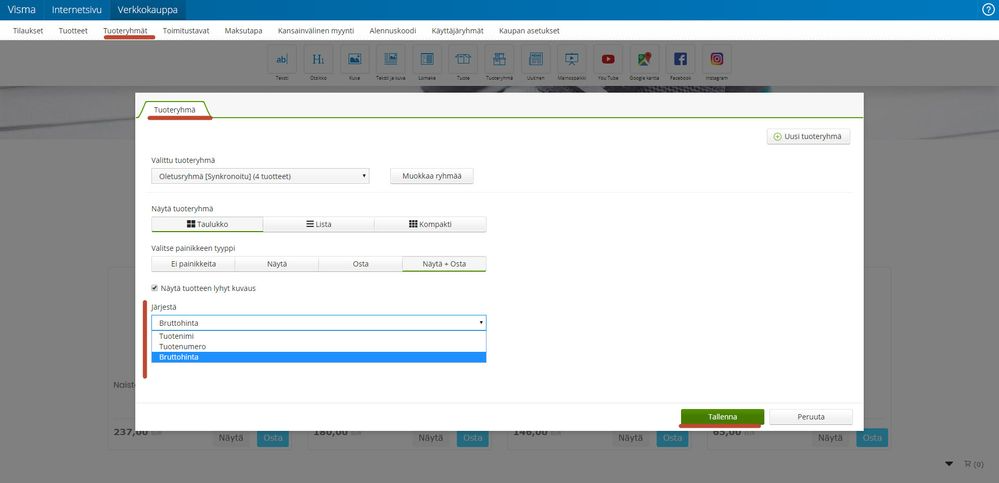
Task: Choose the highlighted Bruttohinta list option
Action: click(x=319, y=357)
